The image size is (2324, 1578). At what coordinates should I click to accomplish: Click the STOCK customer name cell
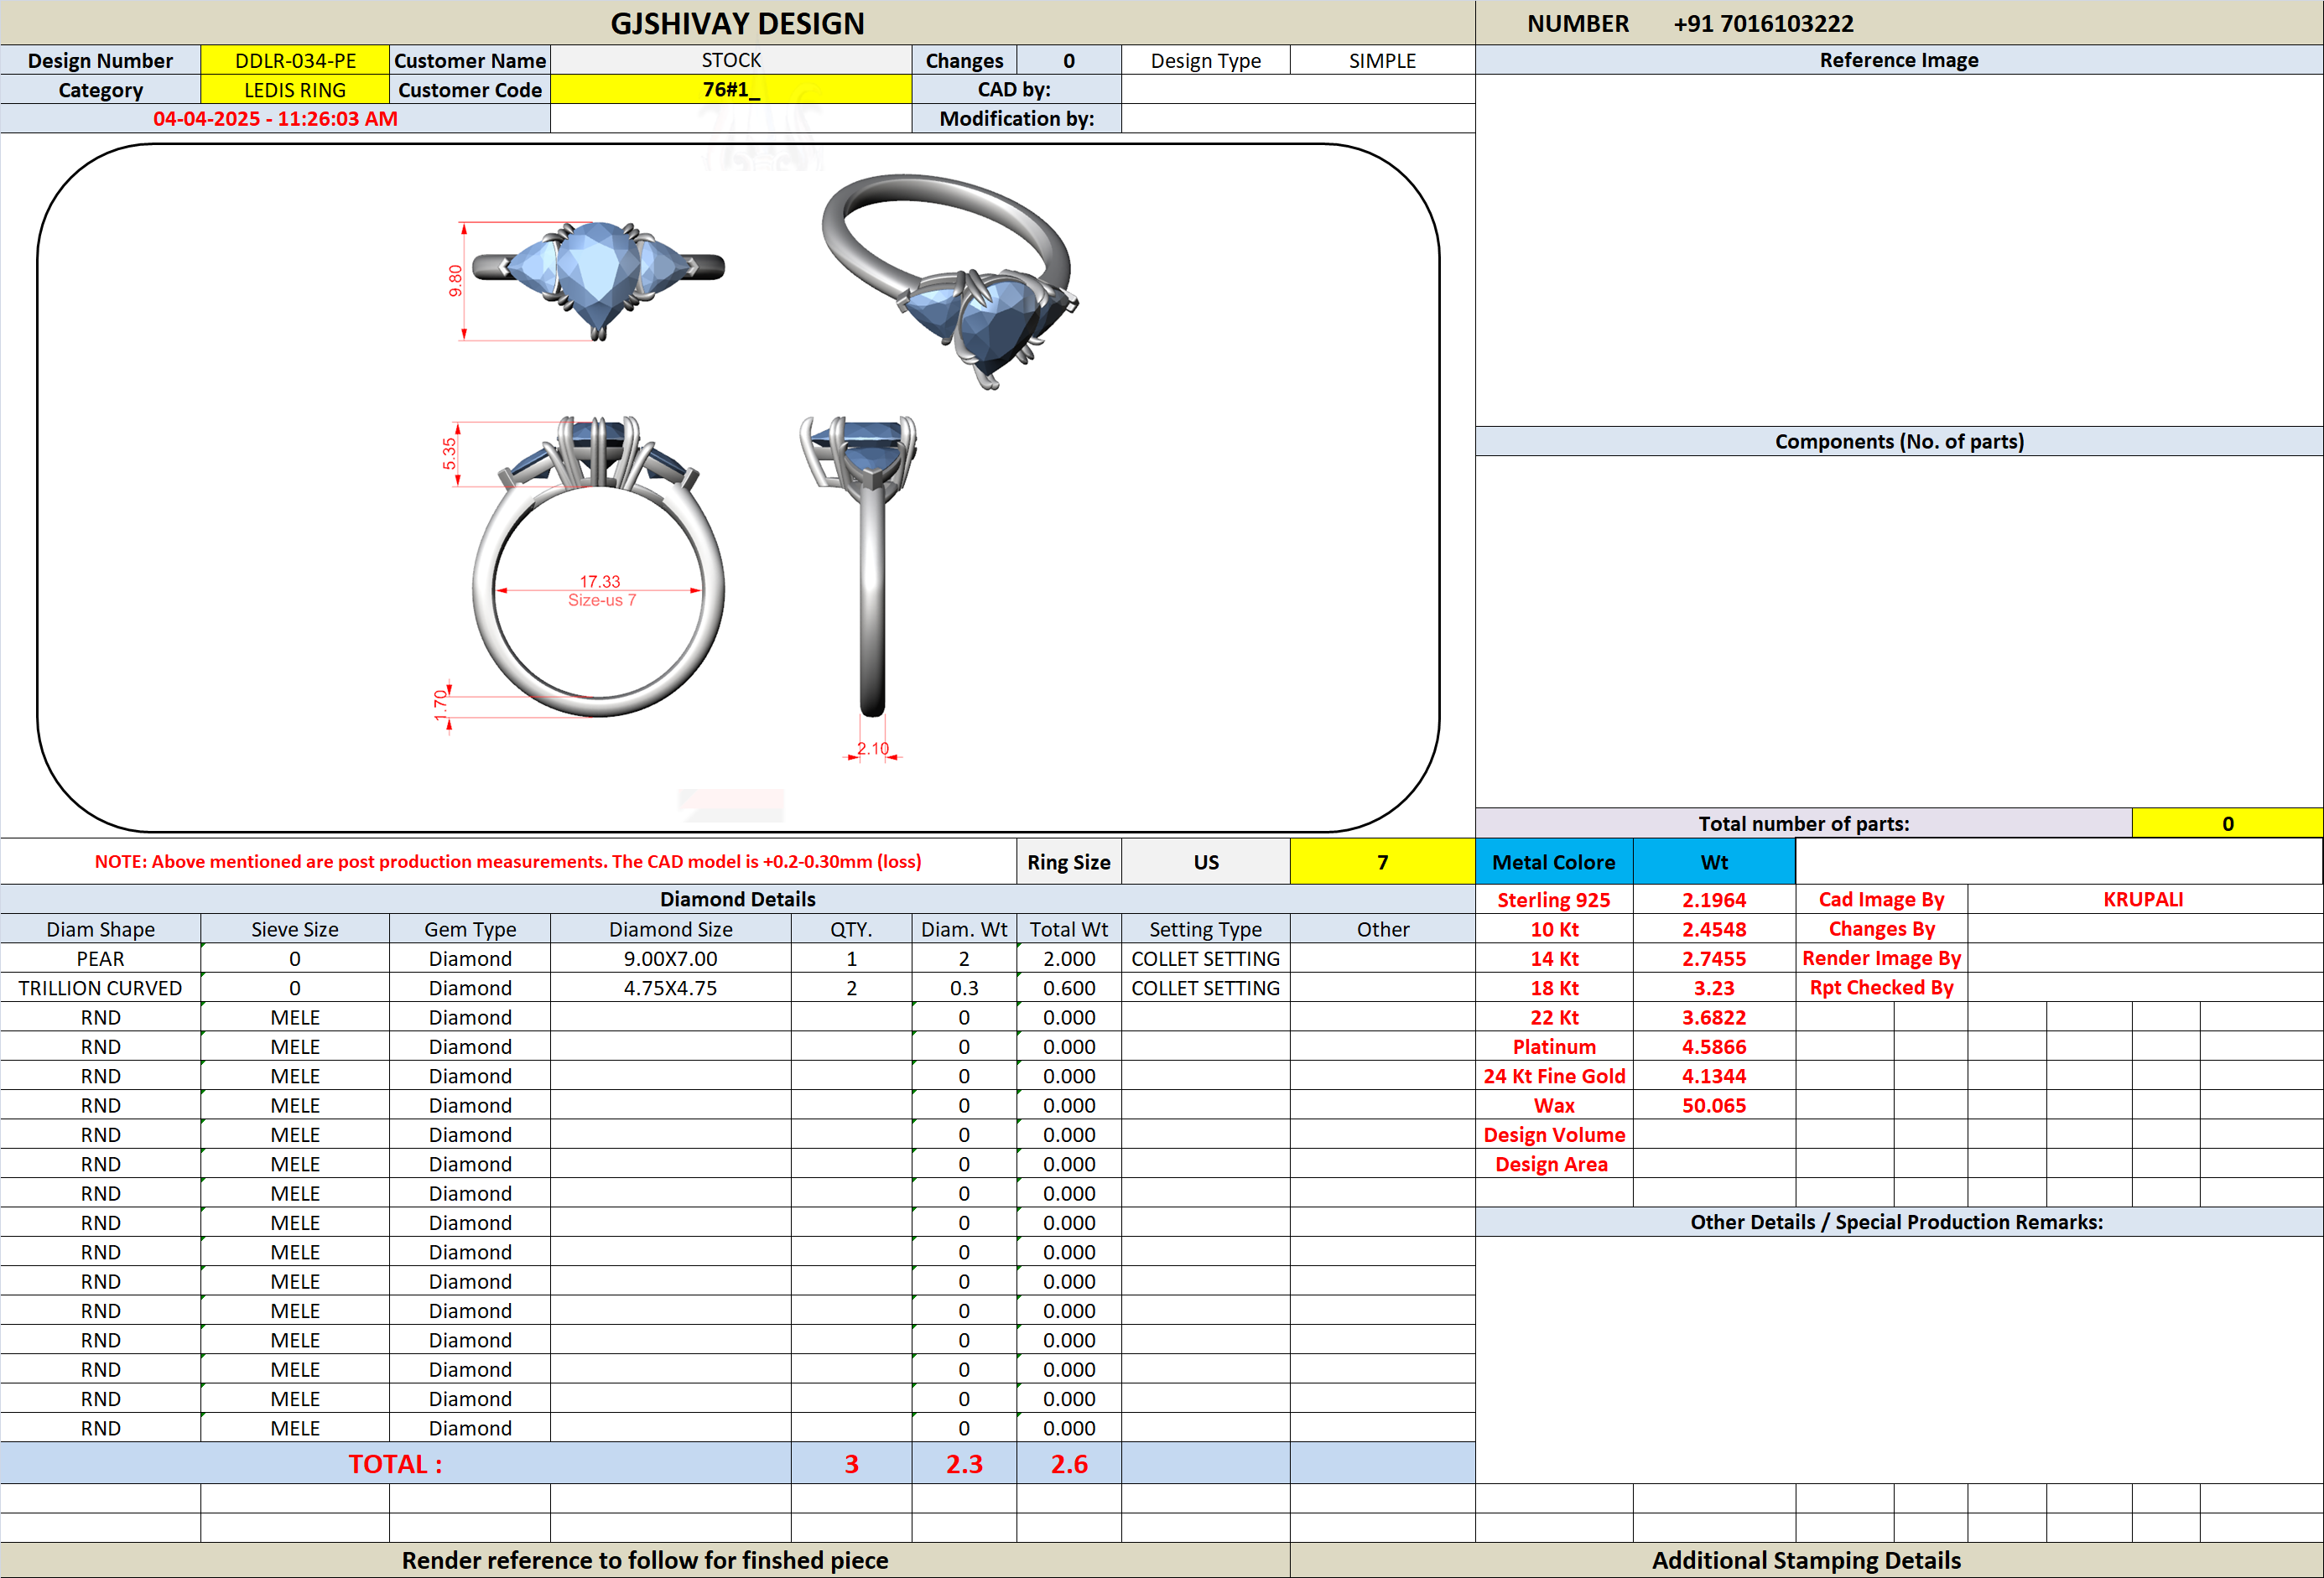[731, 60]
